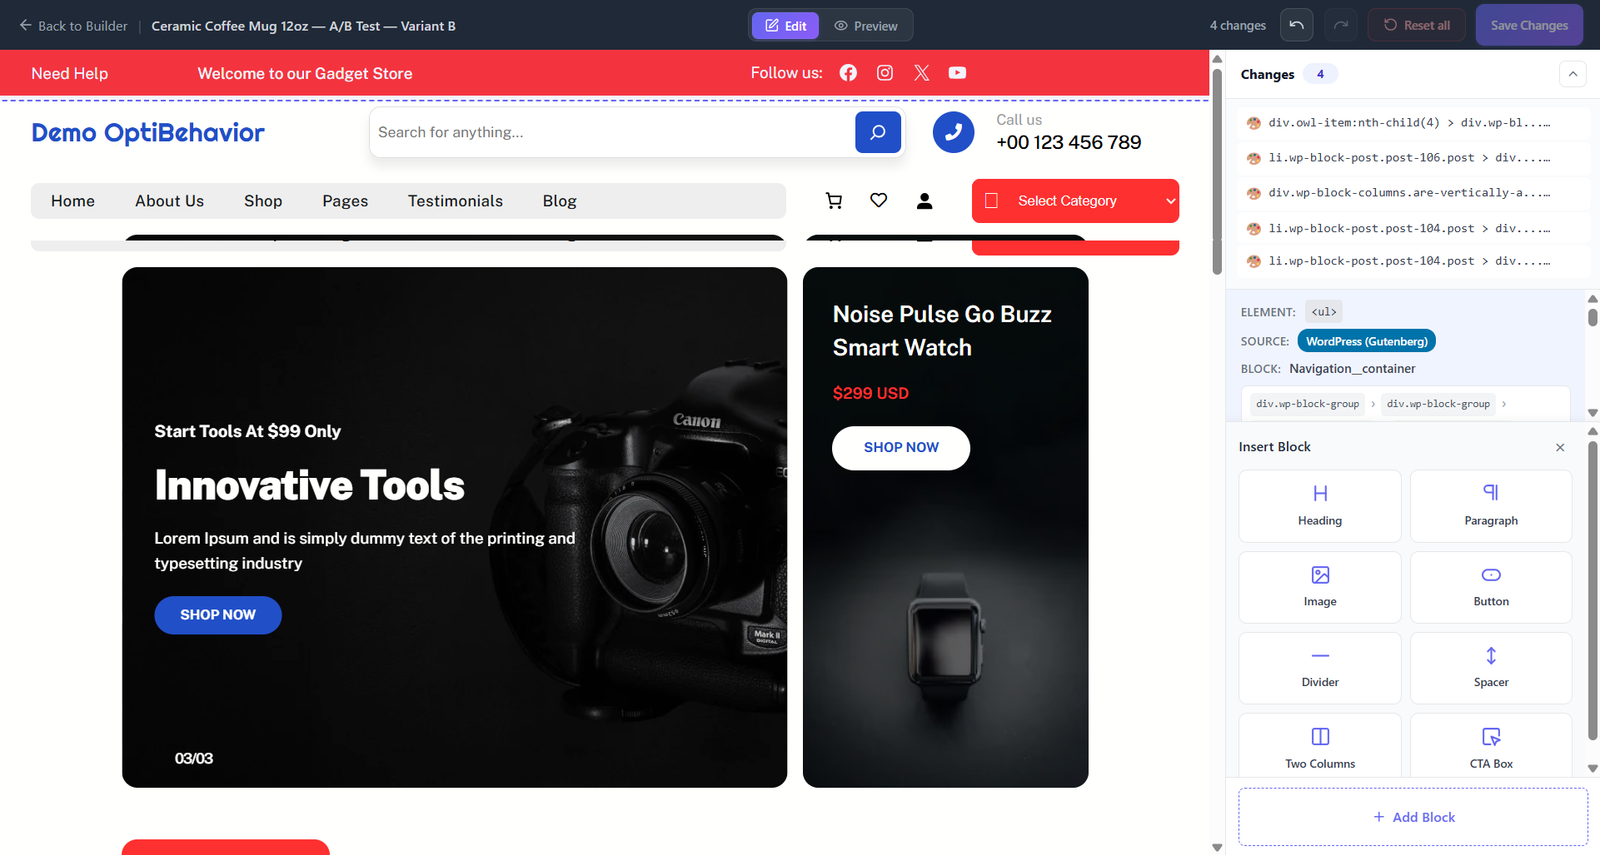Open the YouTube social icon

click(x=957, y=73)
